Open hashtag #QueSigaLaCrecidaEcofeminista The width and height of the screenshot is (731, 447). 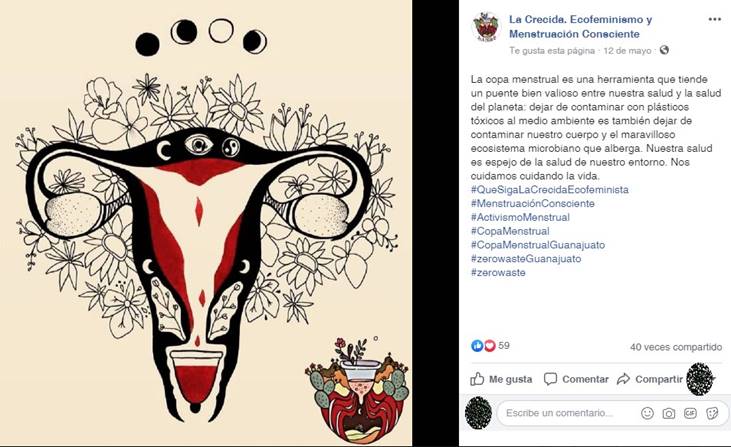[x=550, y=190]
